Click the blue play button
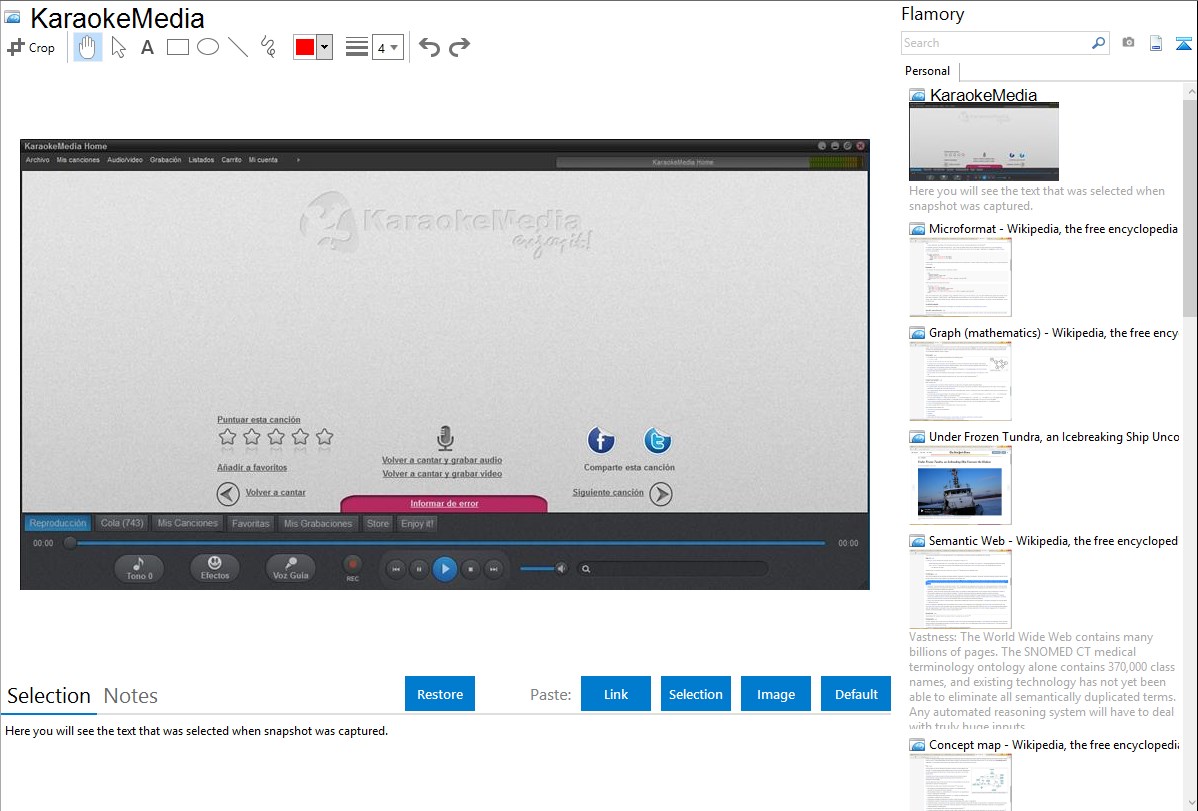The width and height of the screenshot is (1198, 811). click(x=445, y=569)
